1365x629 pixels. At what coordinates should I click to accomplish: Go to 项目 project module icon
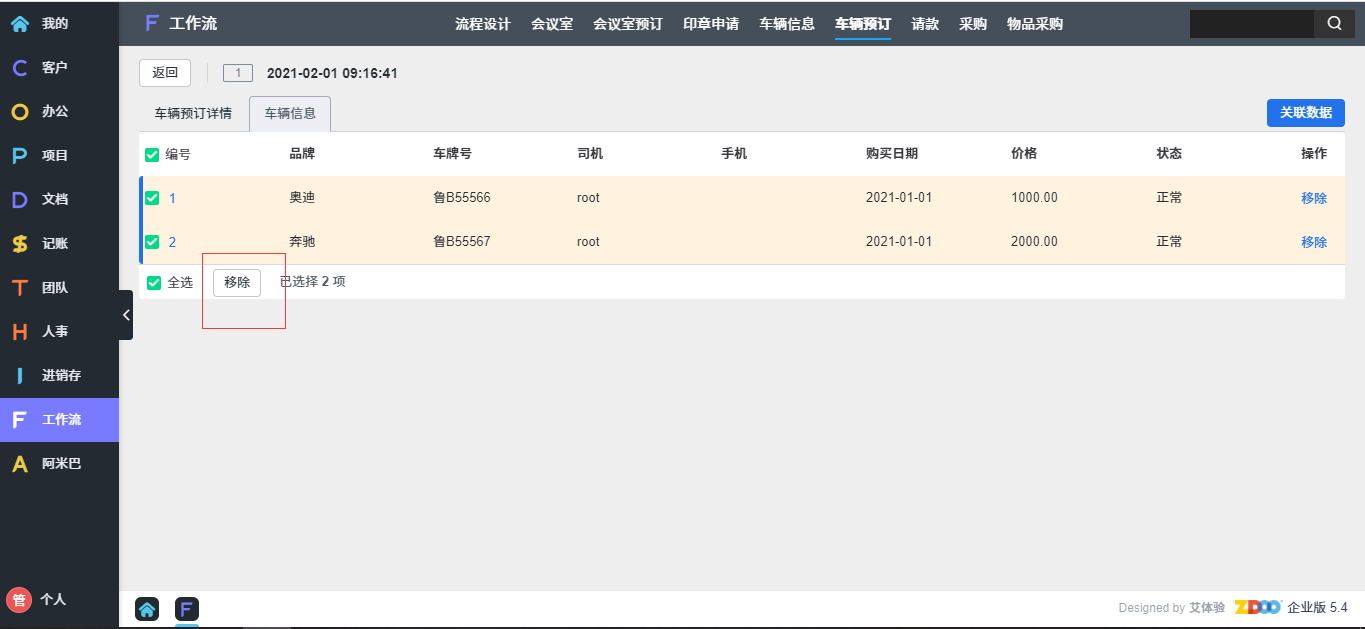19,156
